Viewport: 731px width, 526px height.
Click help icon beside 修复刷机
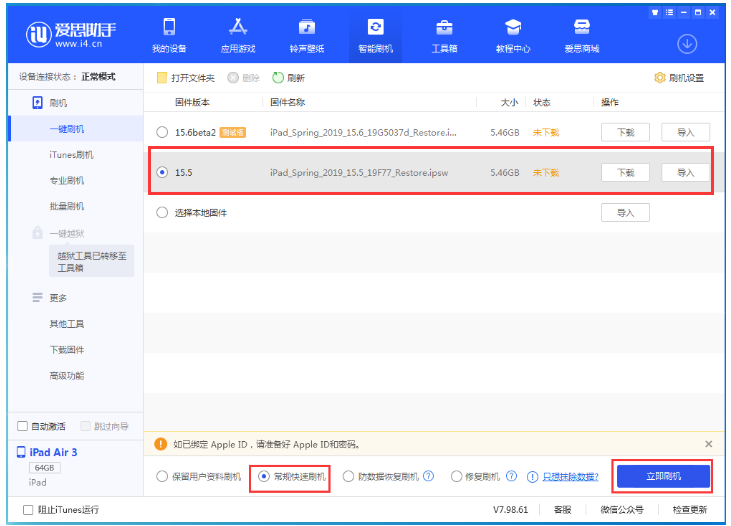[x=511, y=476]
